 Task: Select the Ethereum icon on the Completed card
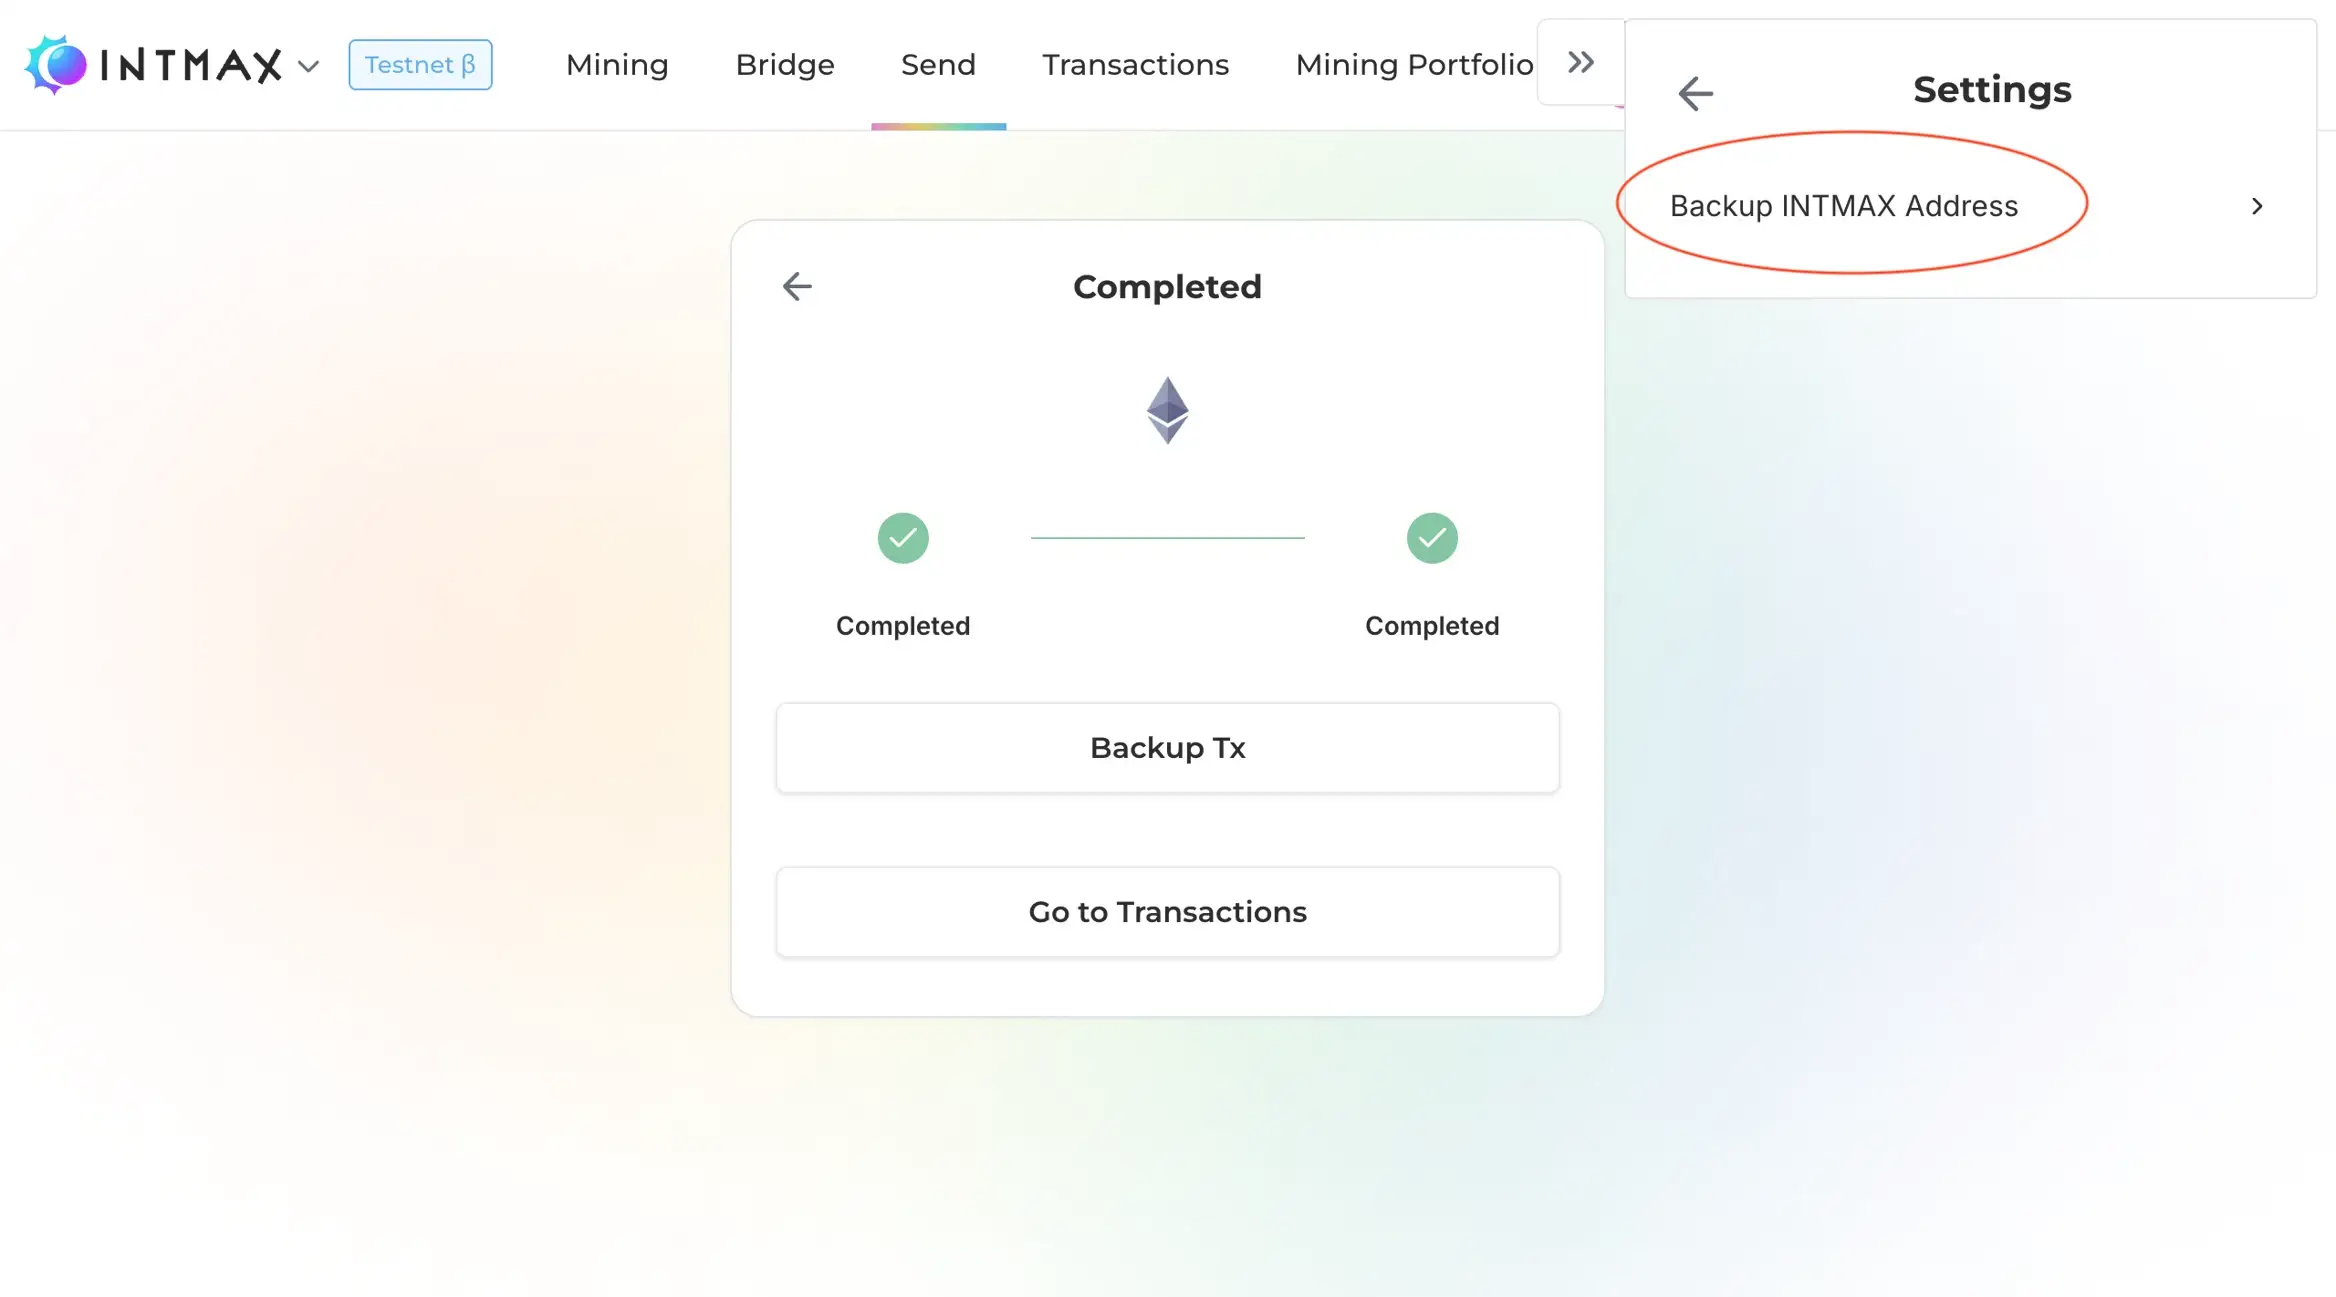pyautogui.click(x=1167, y=409)
